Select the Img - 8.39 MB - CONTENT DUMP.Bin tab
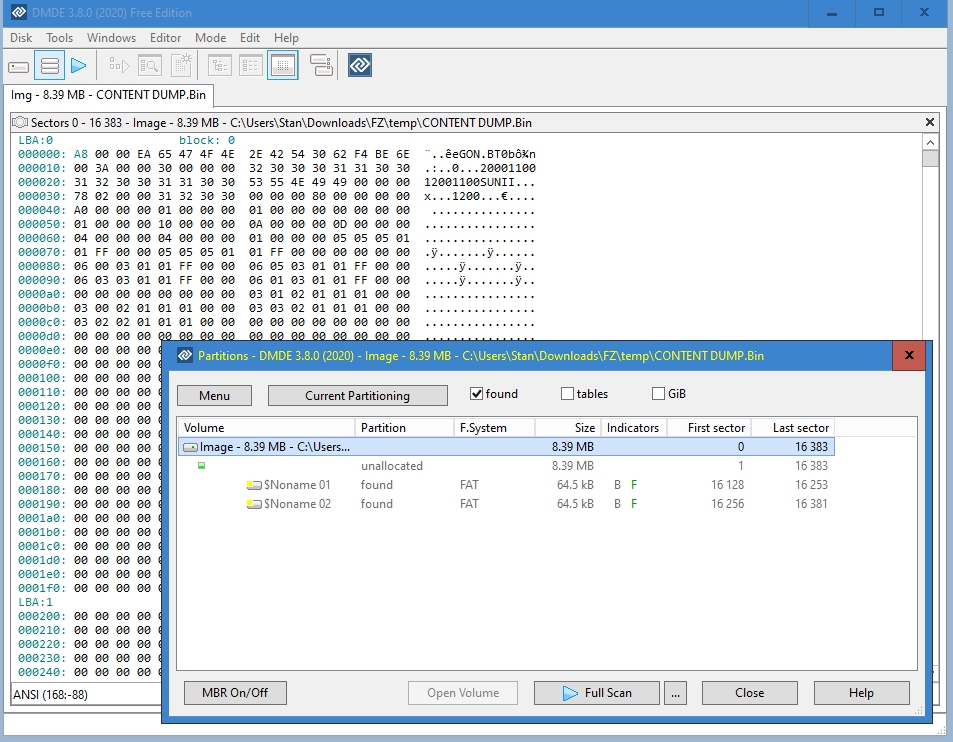The image size is (953, 742). 109,95
